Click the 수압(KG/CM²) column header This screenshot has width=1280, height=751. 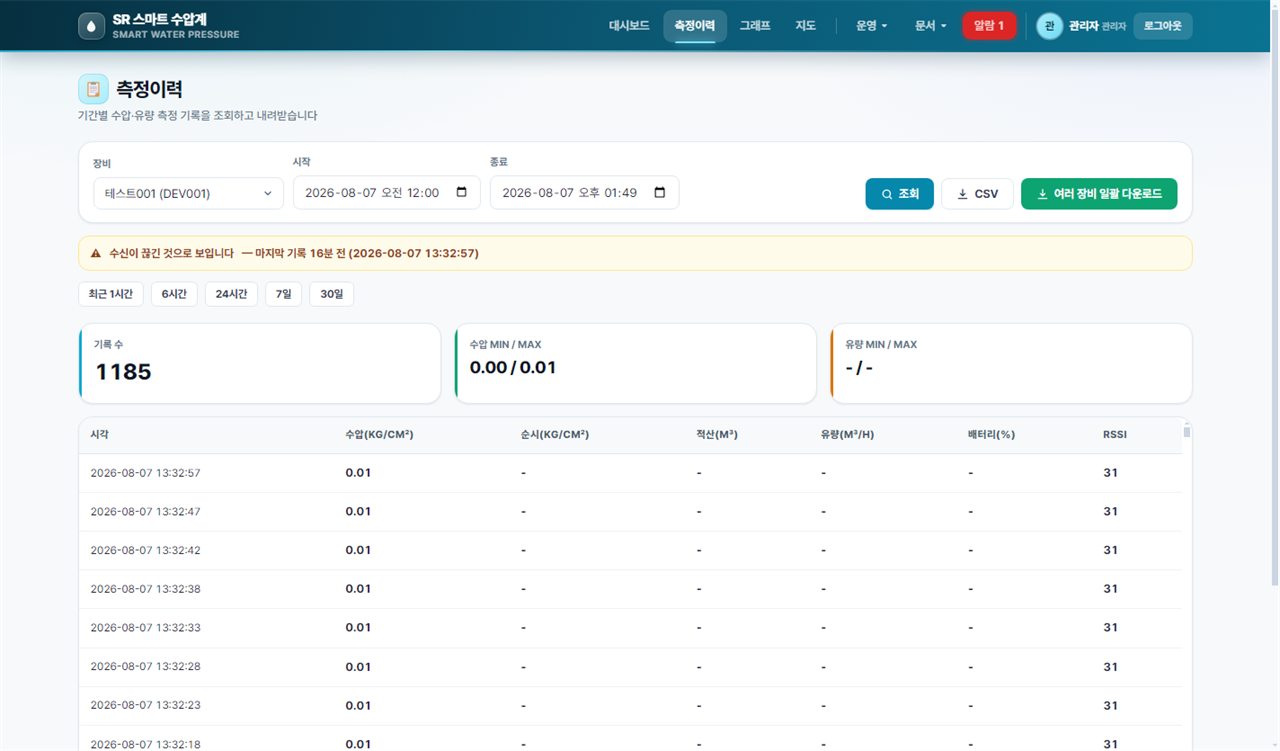[380, 435]
